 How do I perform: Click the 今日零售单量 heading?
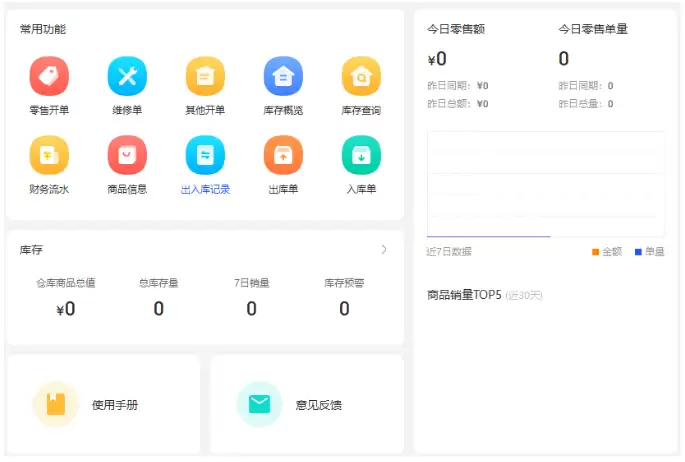593,29
